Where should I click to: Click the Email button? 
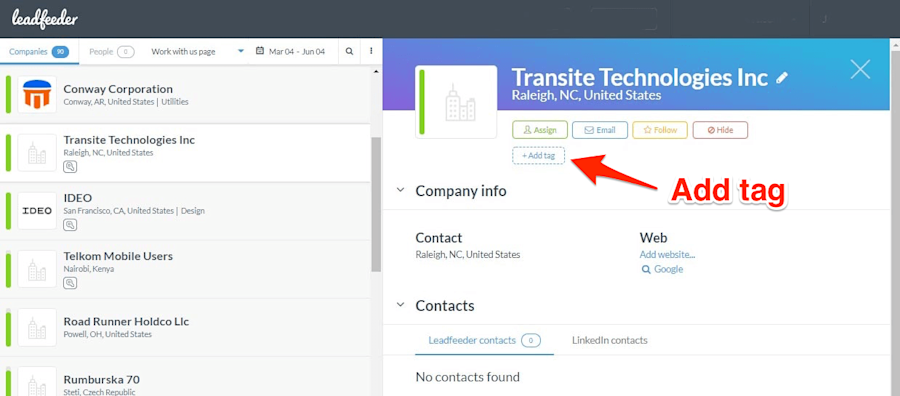click(x=600, y=130)
